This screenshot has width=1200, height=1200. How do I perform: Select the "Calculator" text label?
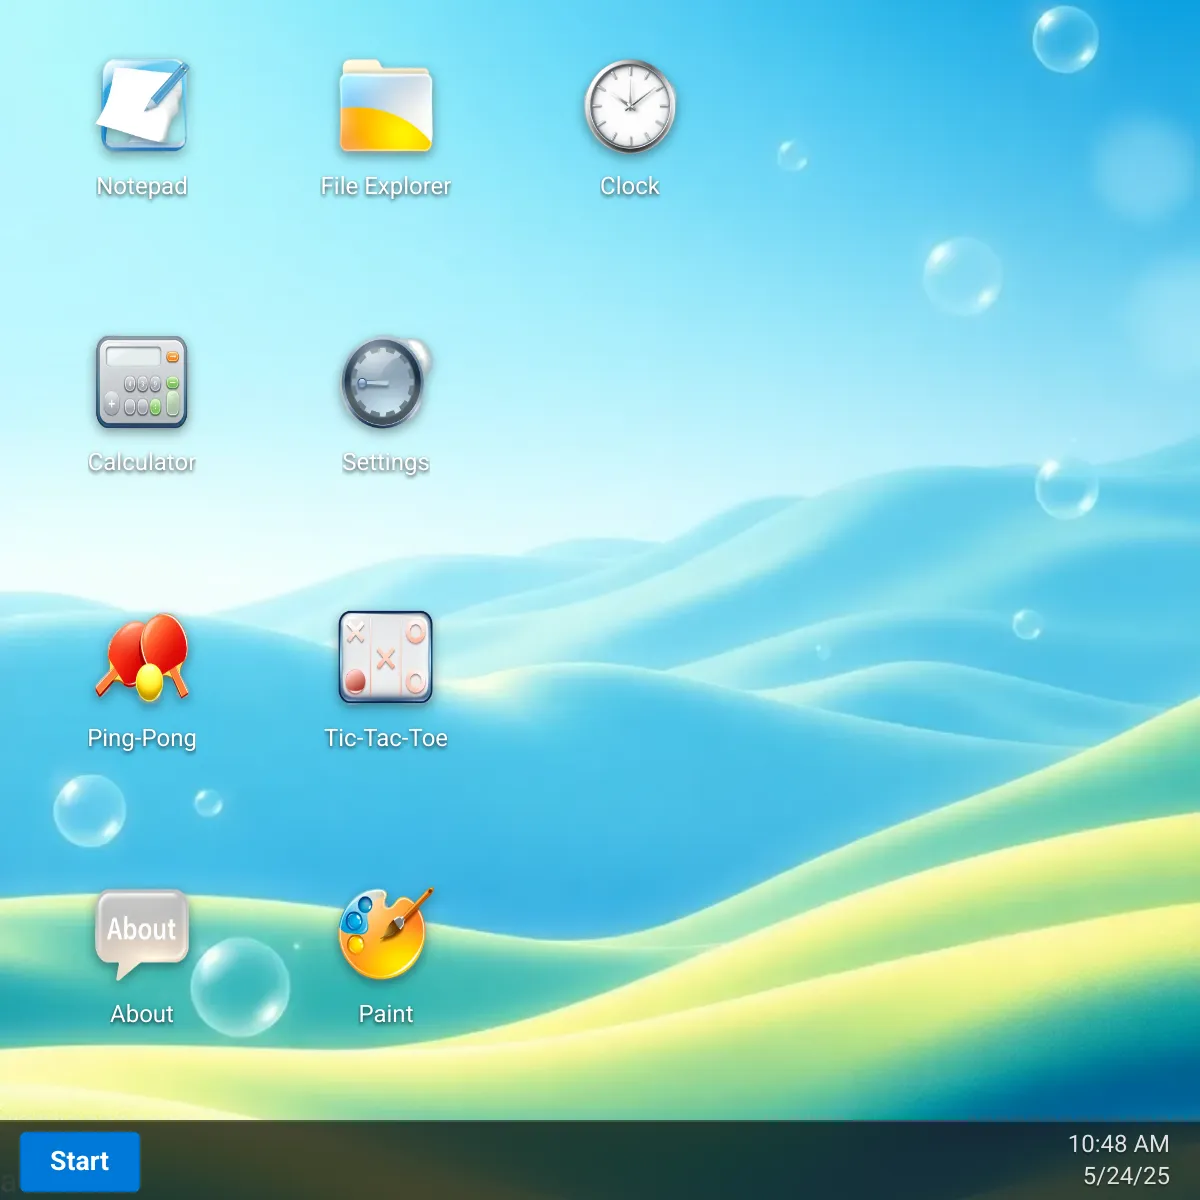pyautogui.click(x=142, y=462)
